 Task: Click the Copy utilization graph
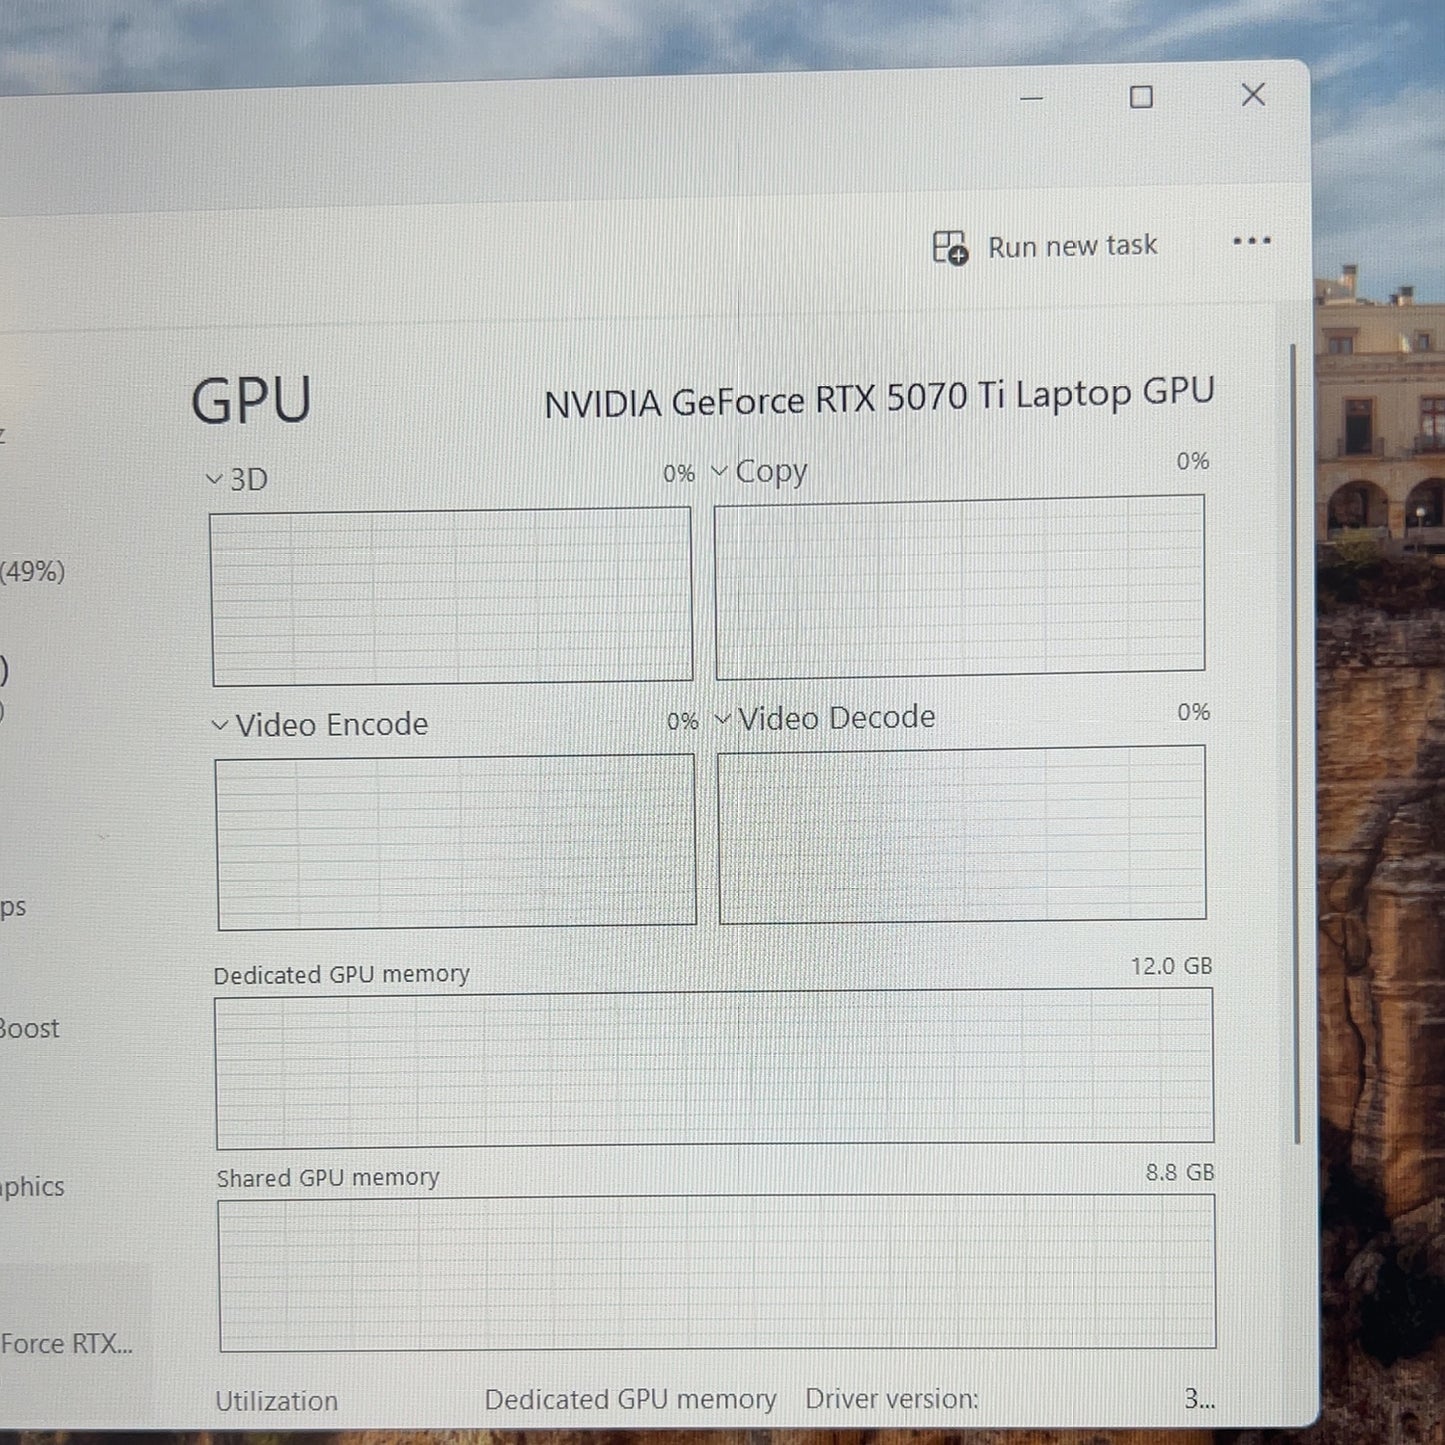pyautogui.click(x=960, y=587)
